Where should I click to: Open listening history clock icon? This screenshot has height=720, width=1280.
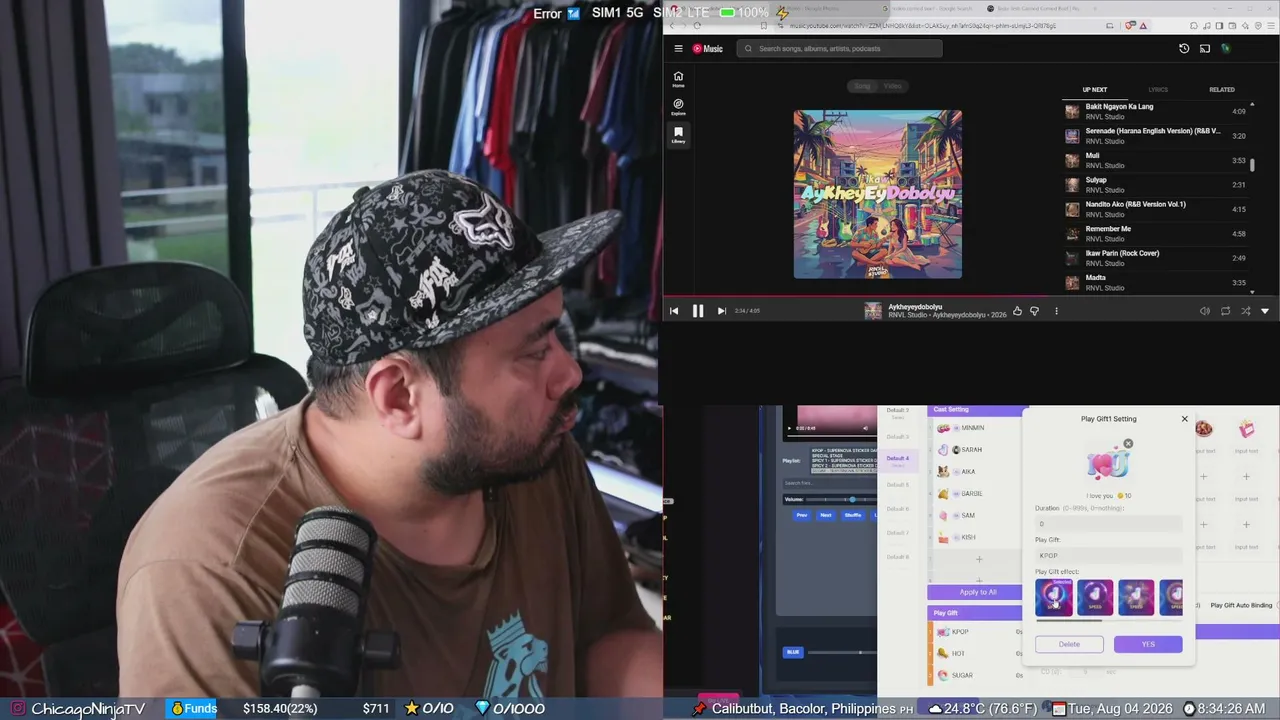pyautogui.click(x=1184, y=48)
